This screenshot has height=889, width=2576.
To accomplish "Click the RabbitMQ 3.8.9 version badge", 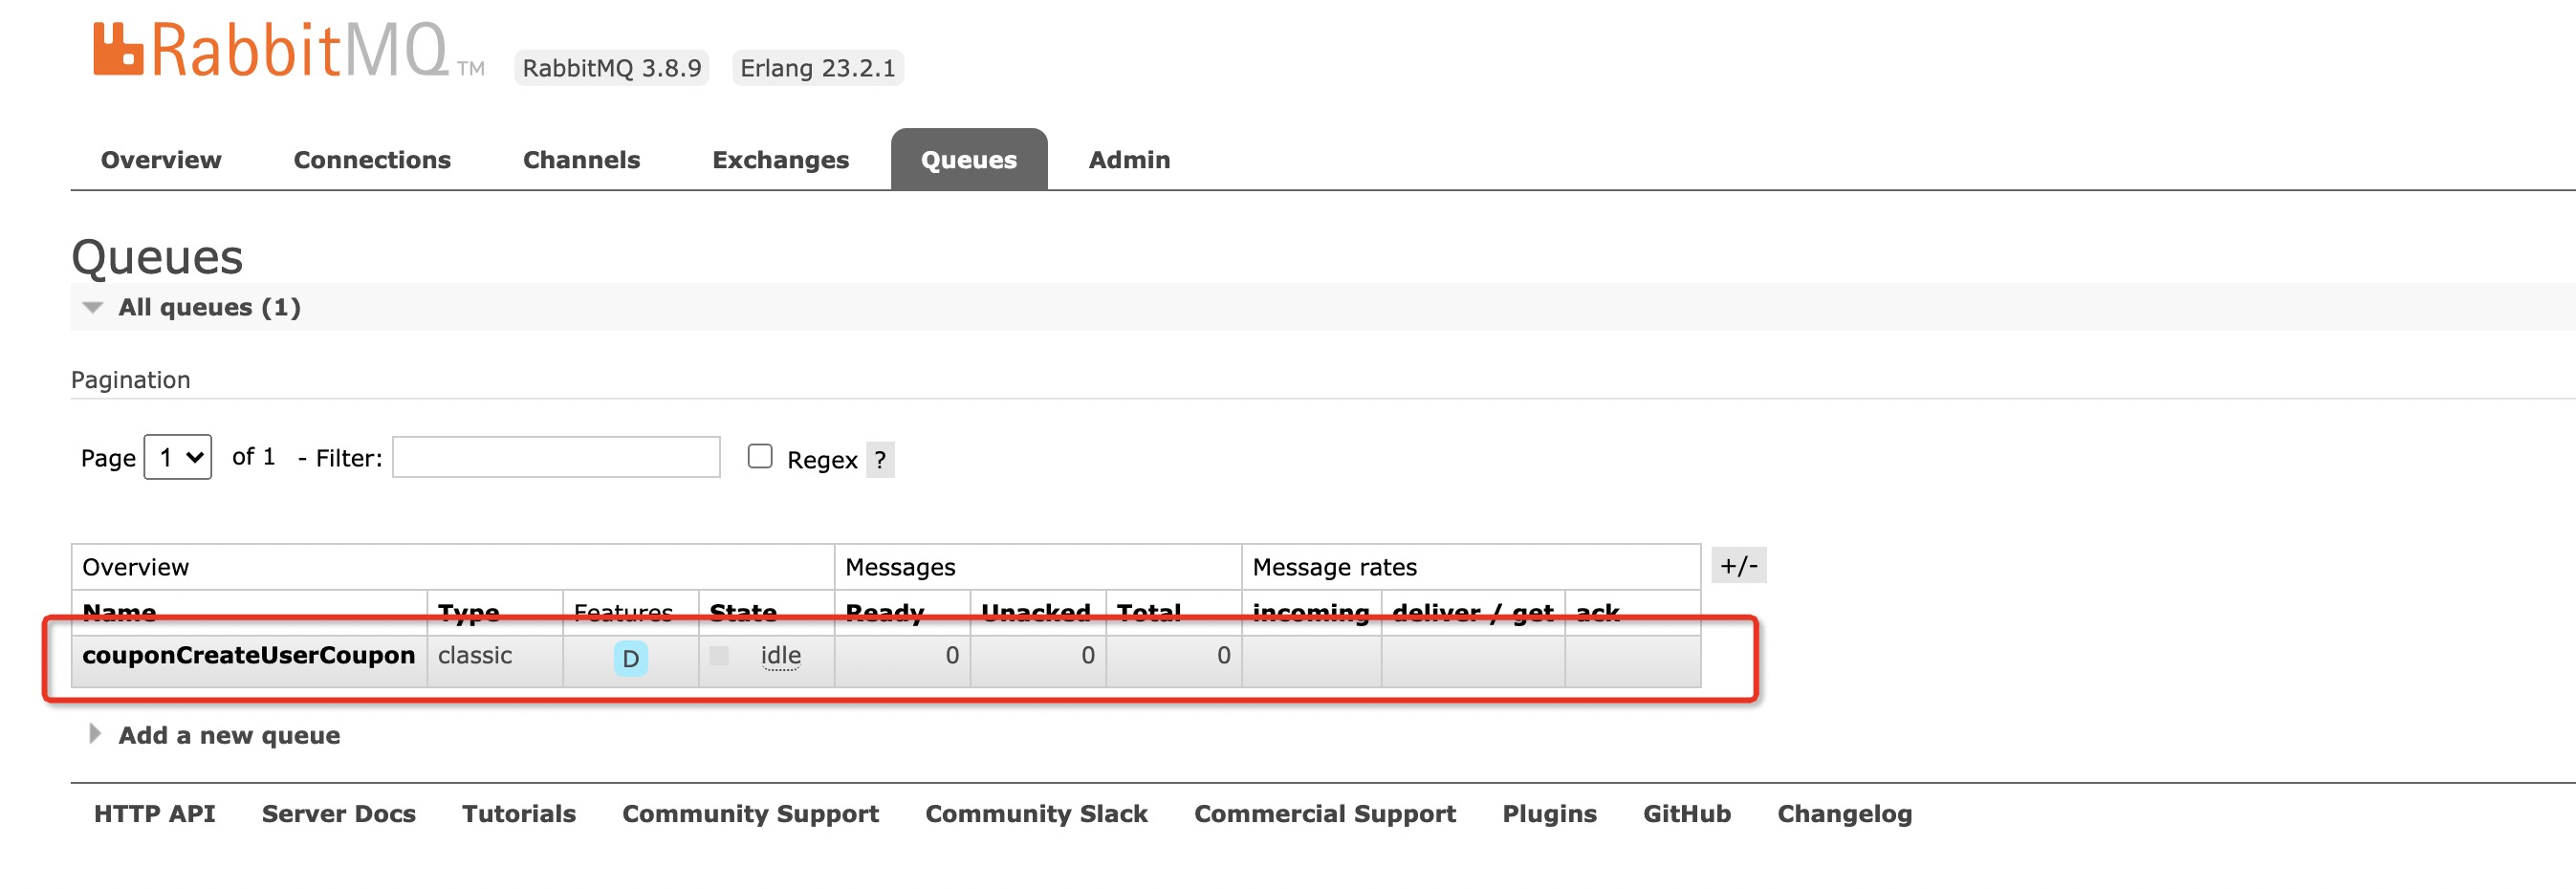I will pyautogui.click(x=612, y=68).
